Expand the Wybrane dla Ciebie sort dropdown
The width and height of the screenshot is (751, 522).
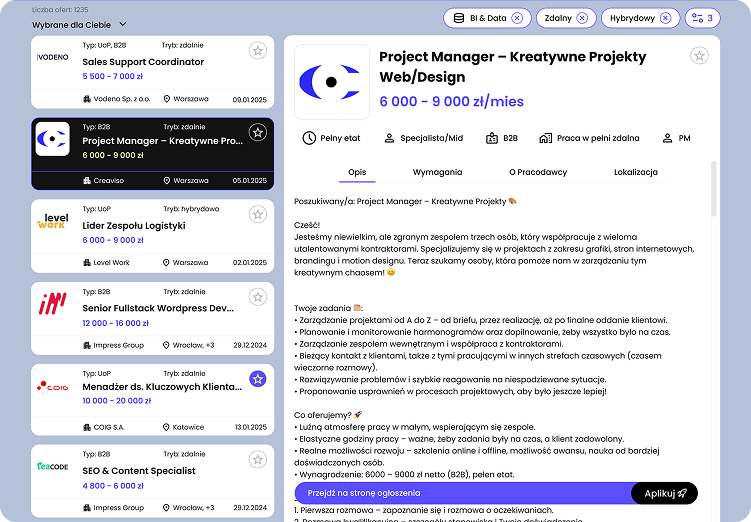(79, 24)
